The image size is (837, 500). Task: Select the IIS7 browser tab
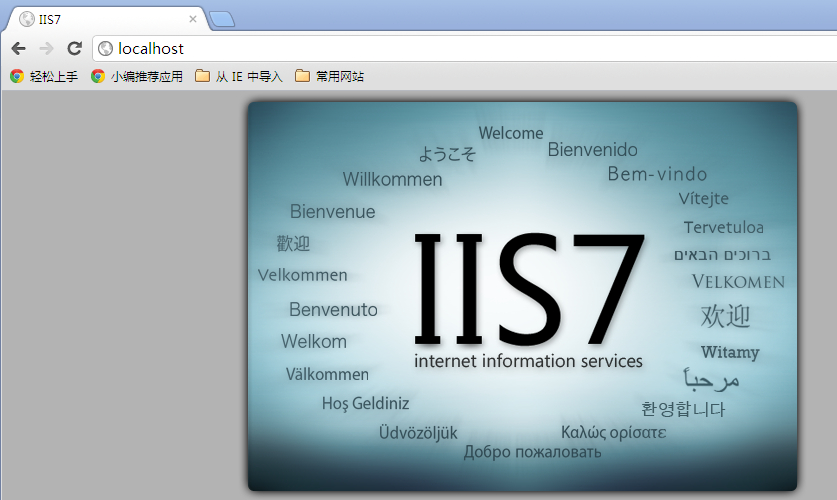(107, 19)
